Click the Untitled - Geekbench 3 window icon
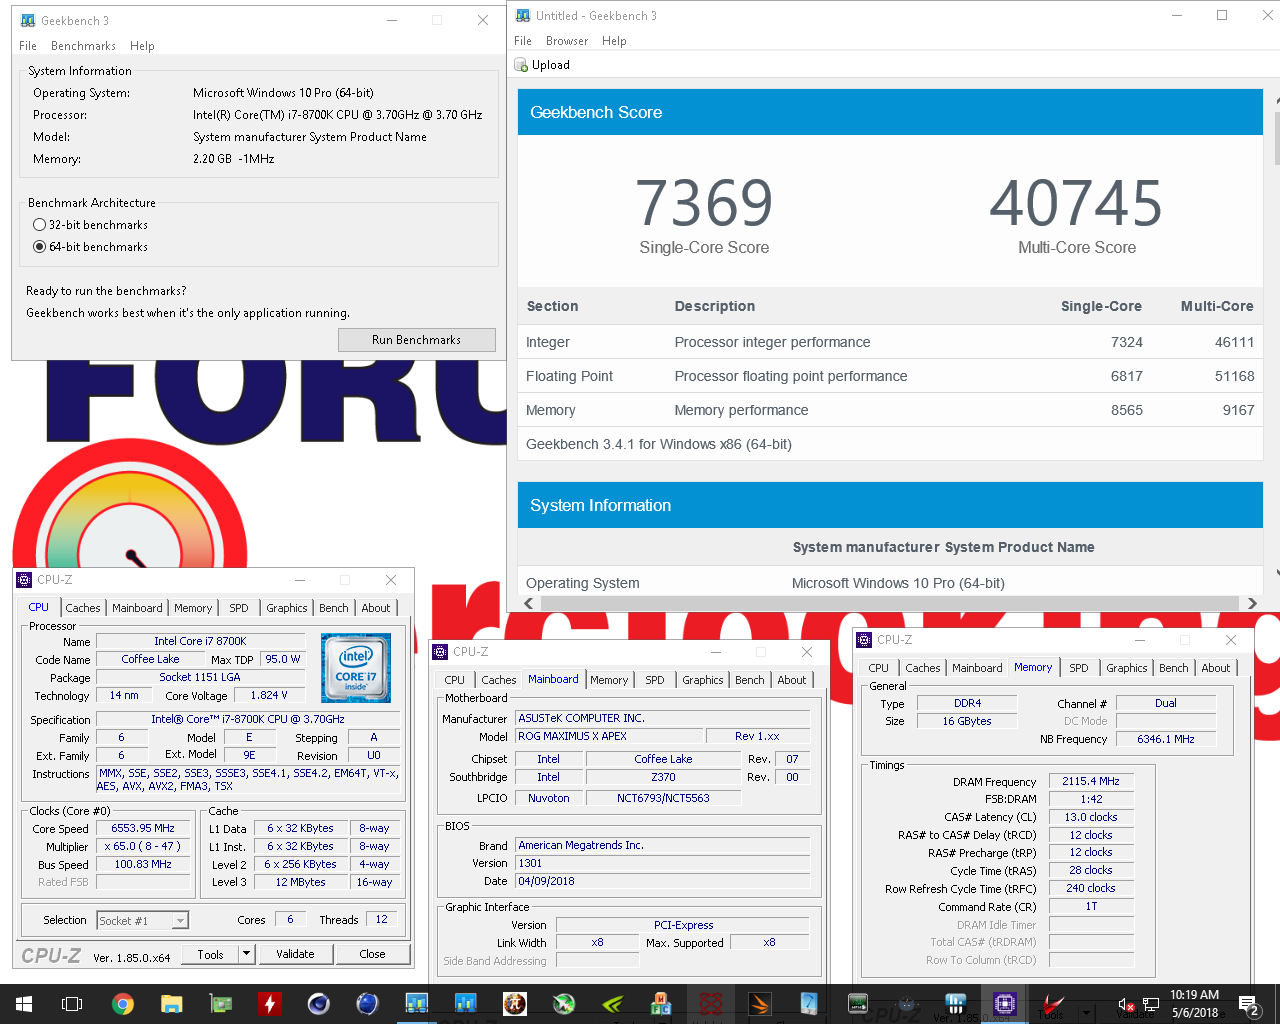Viewport: 1280px width, 1024px height. point(523,15)
